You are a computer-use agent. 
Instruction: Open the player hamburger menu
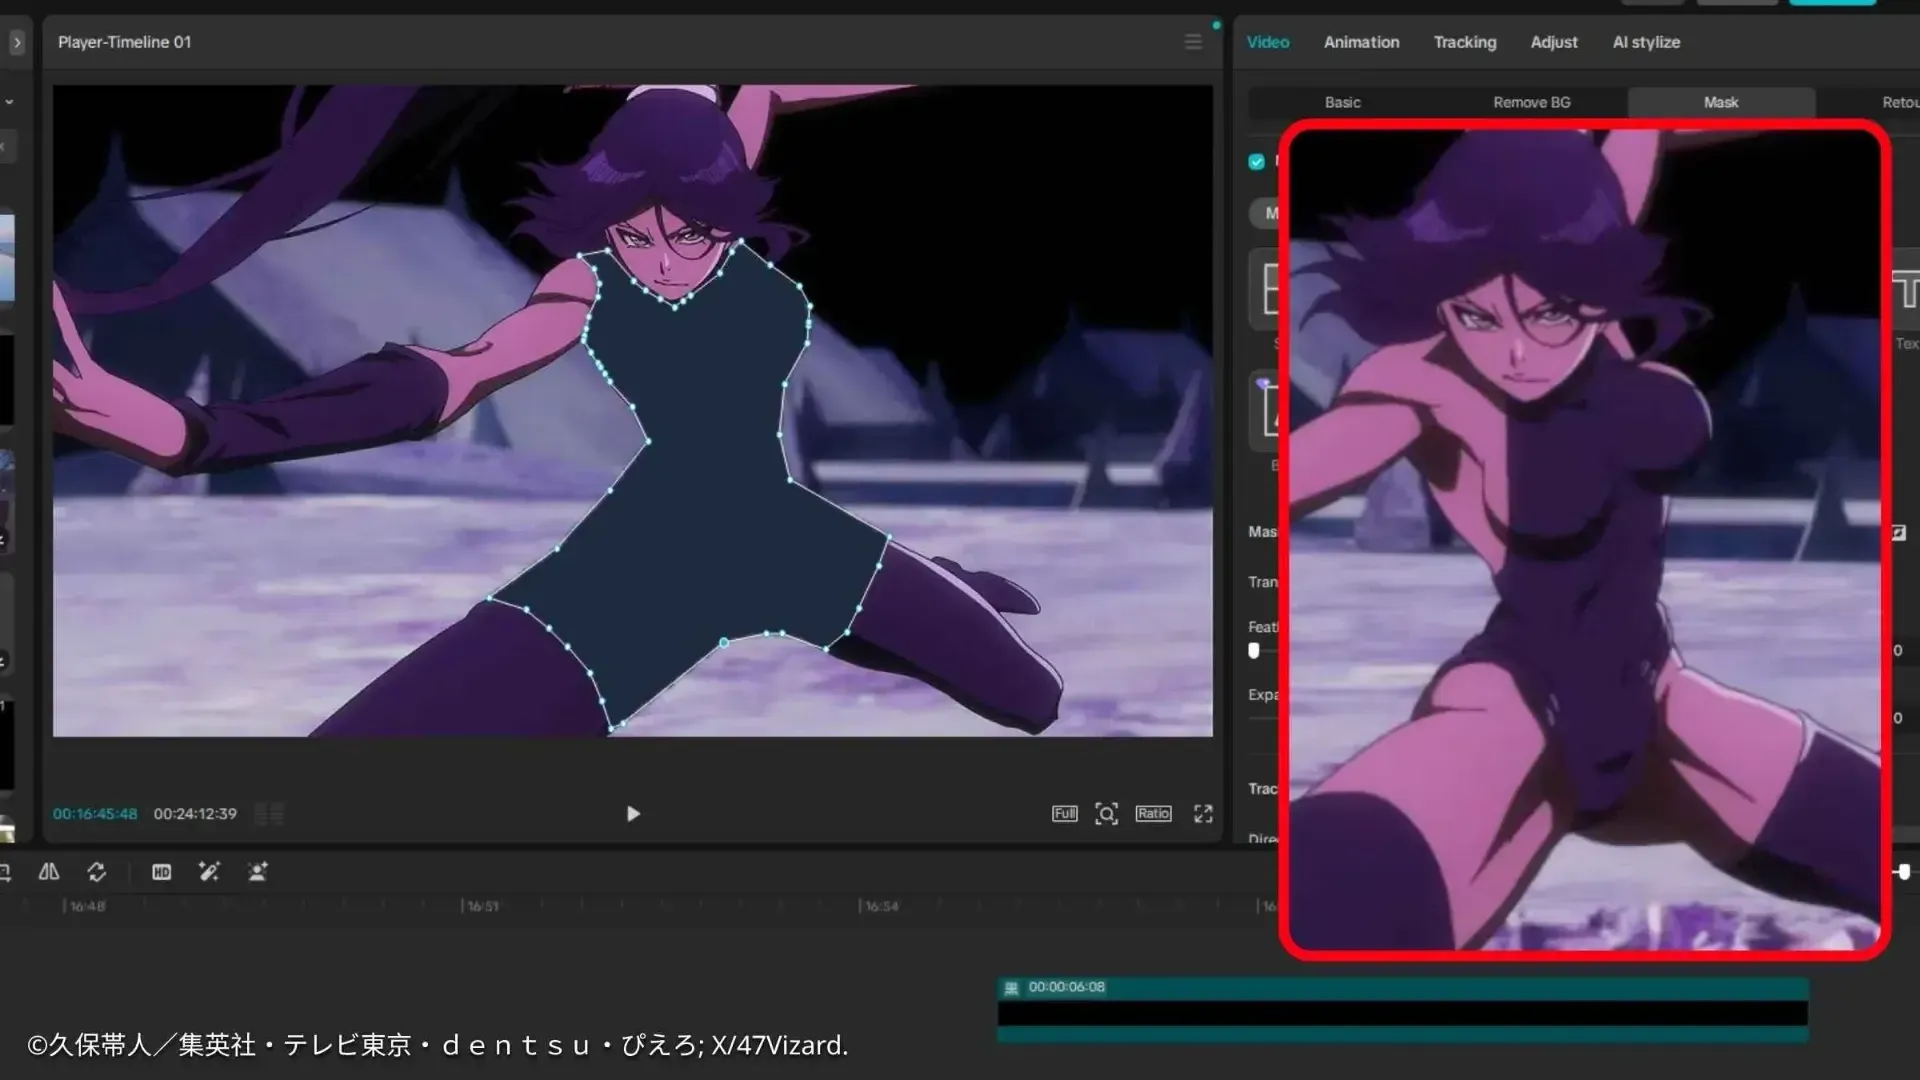(1193, 42)
